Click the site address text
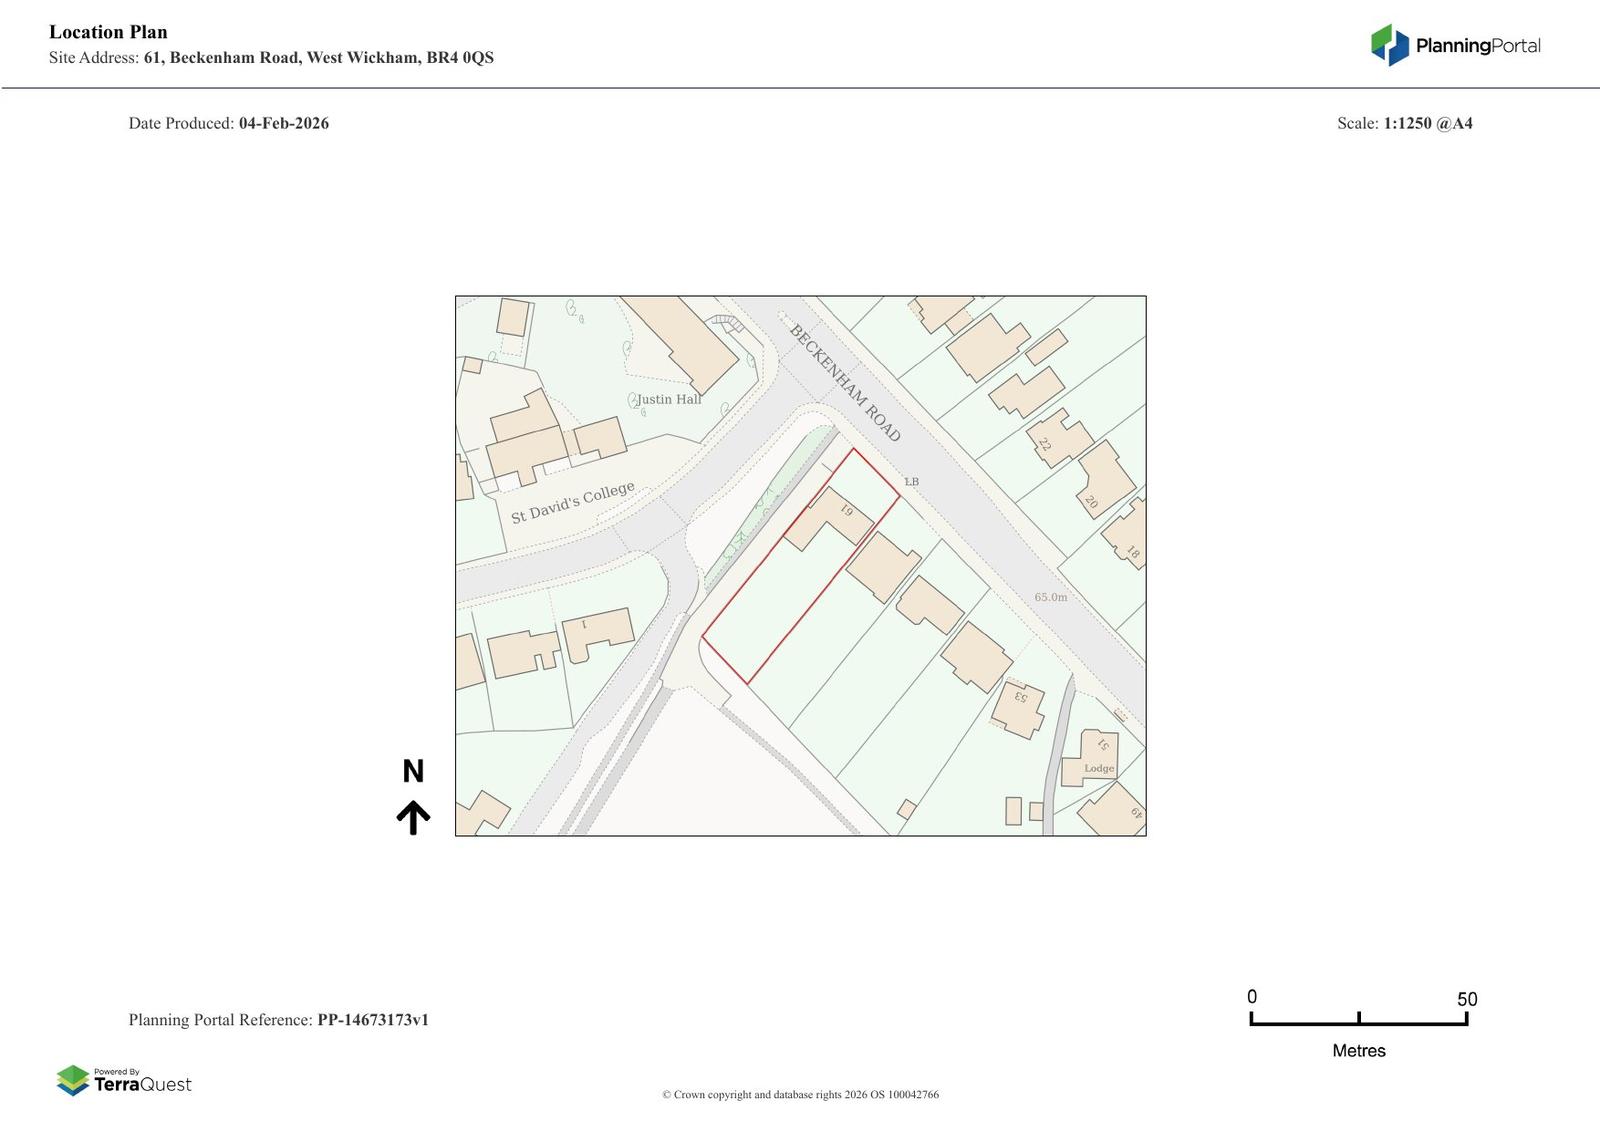 coord(318,57)
